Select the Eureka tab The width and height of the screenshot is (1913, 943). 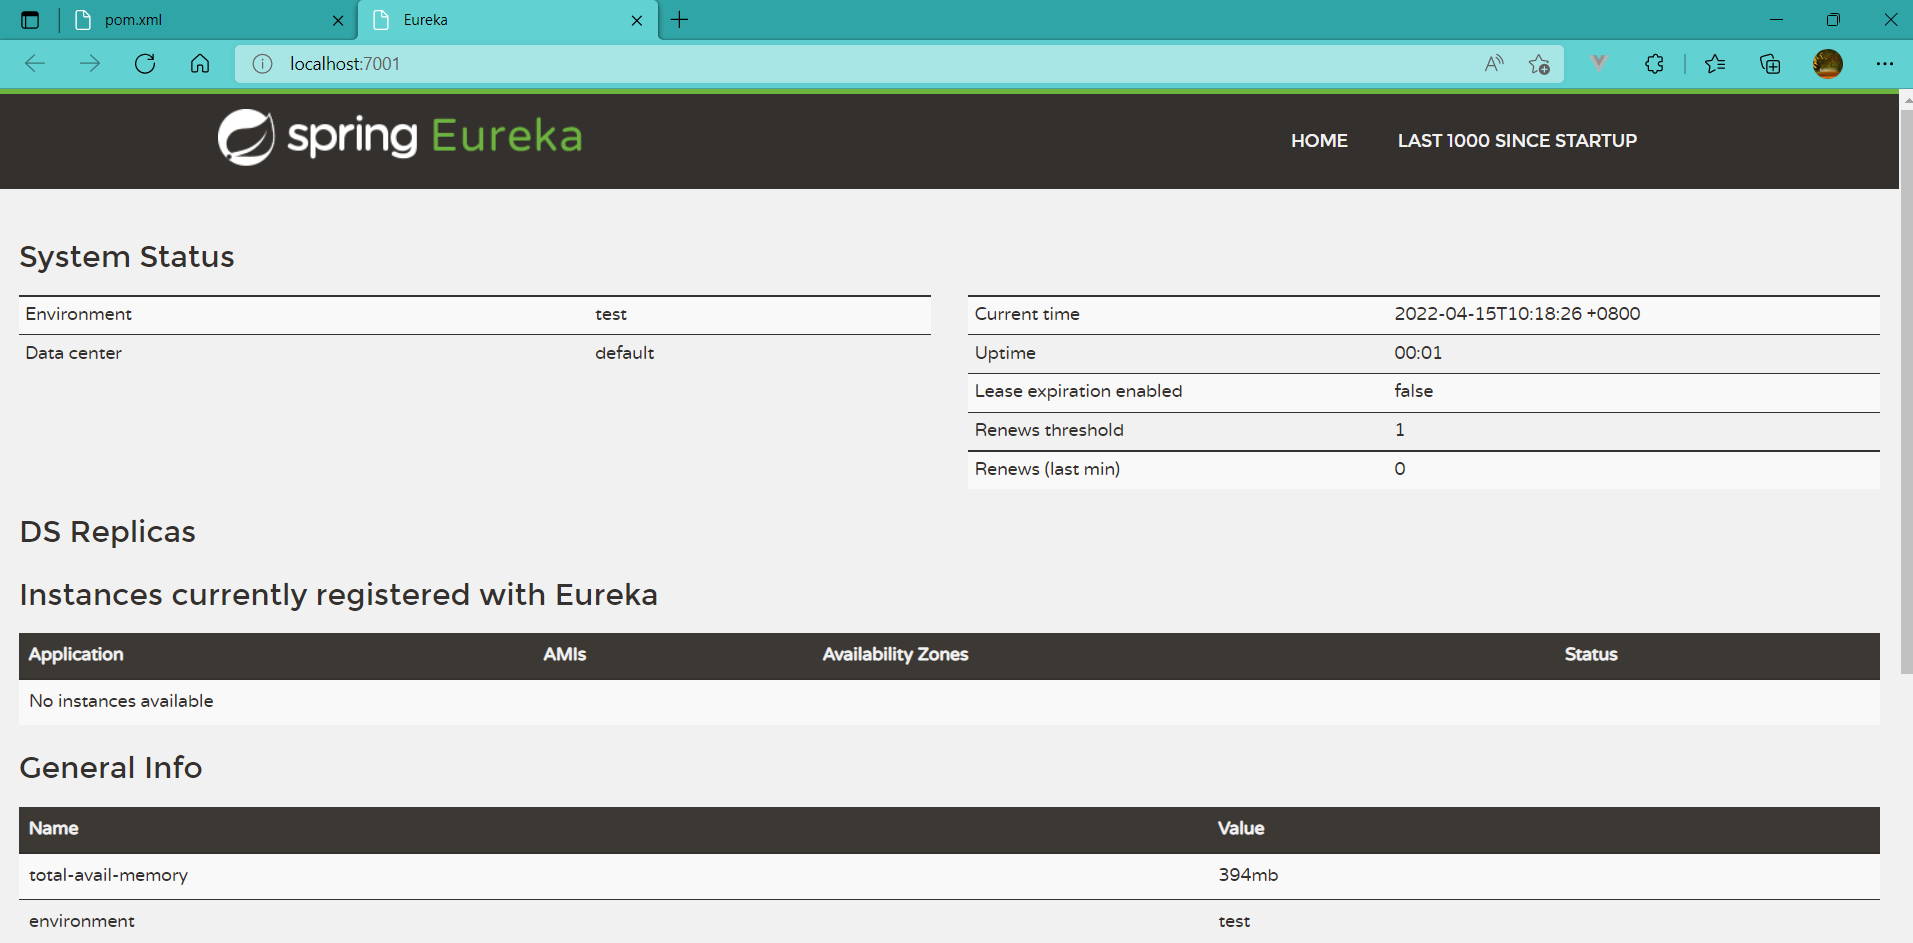[508, 20]
